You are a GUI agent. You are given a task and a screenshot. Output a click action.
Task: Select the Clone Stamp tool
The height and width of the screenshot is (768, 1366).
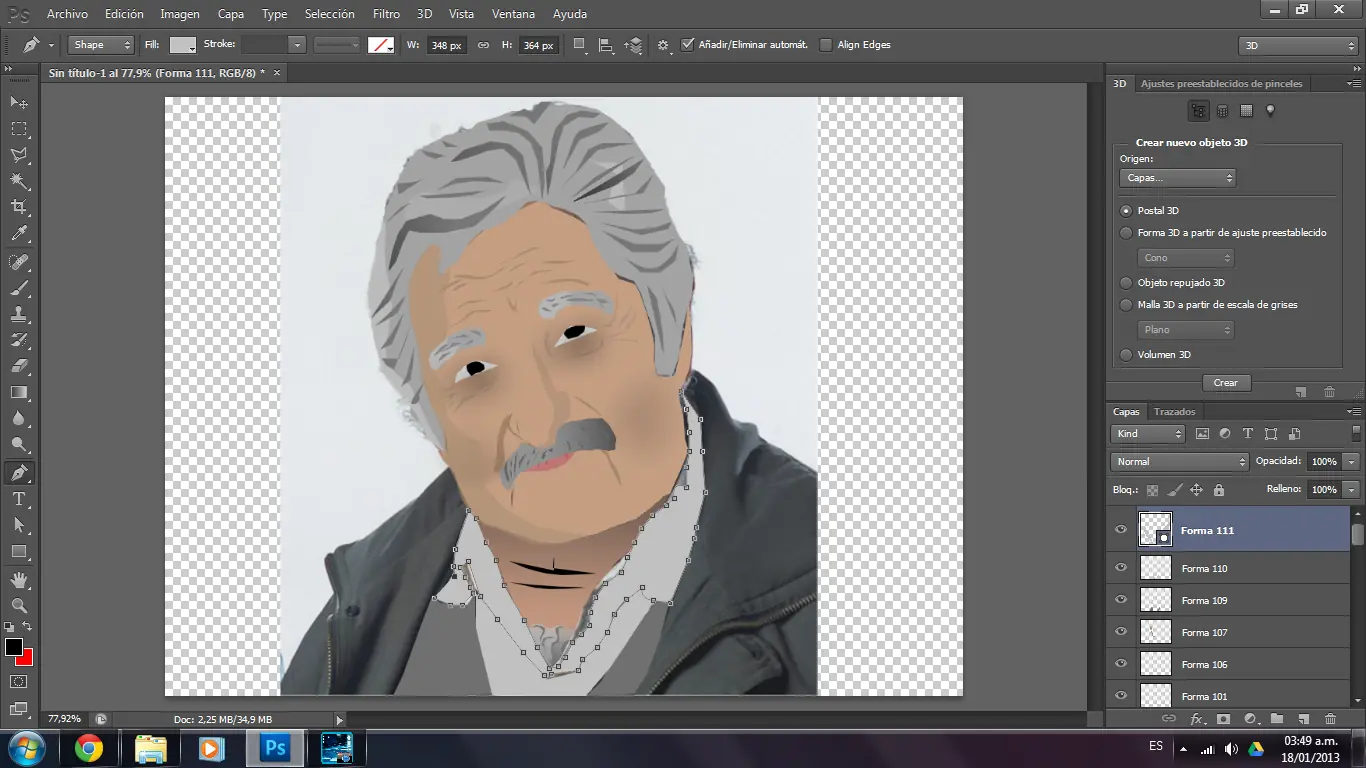(19, 314)
